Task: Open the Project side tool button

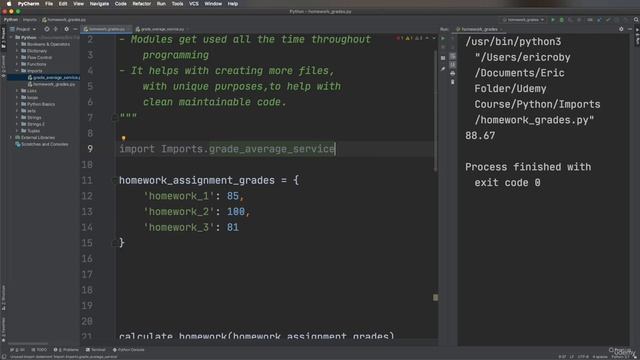Action: pyautogui.click(x=3, y=38)
